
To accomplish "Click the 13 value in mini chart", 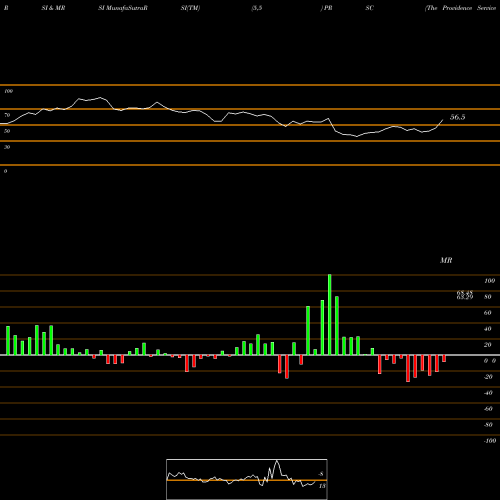I will click(x=322, y=486).
